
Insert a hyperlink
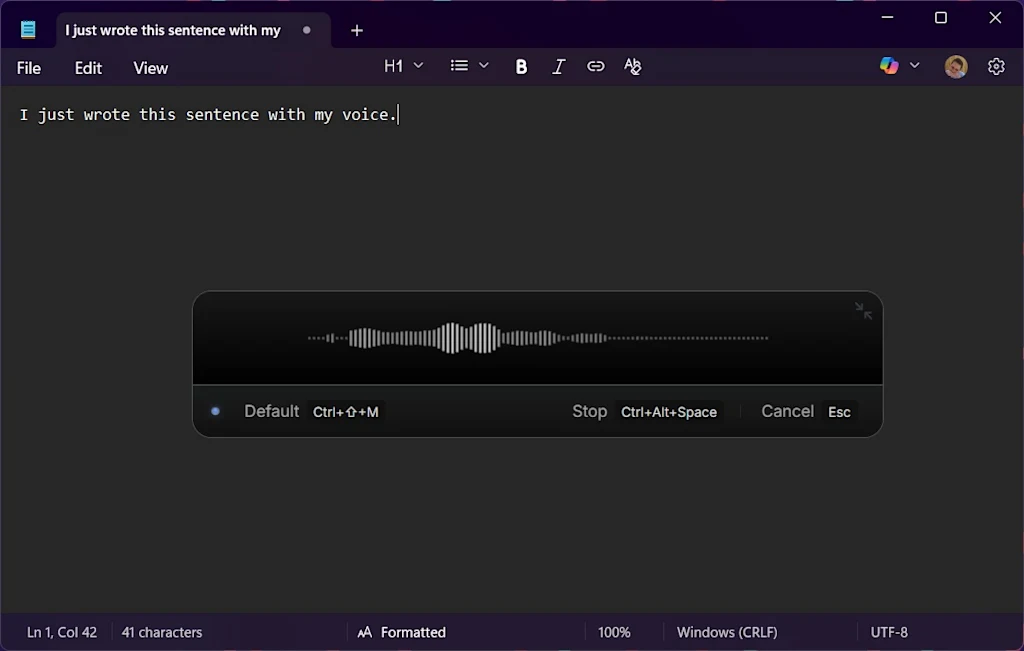[x=596, y=66]
